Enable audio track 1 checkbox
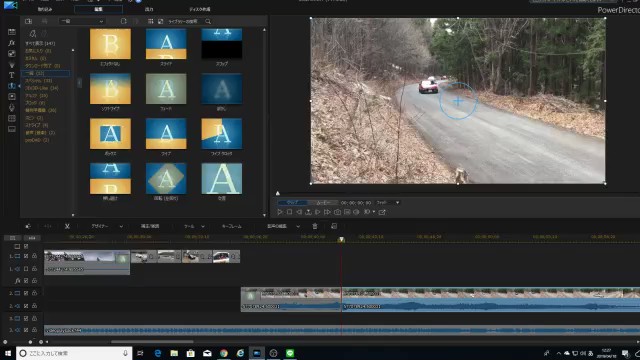 [x=26, y=269]
